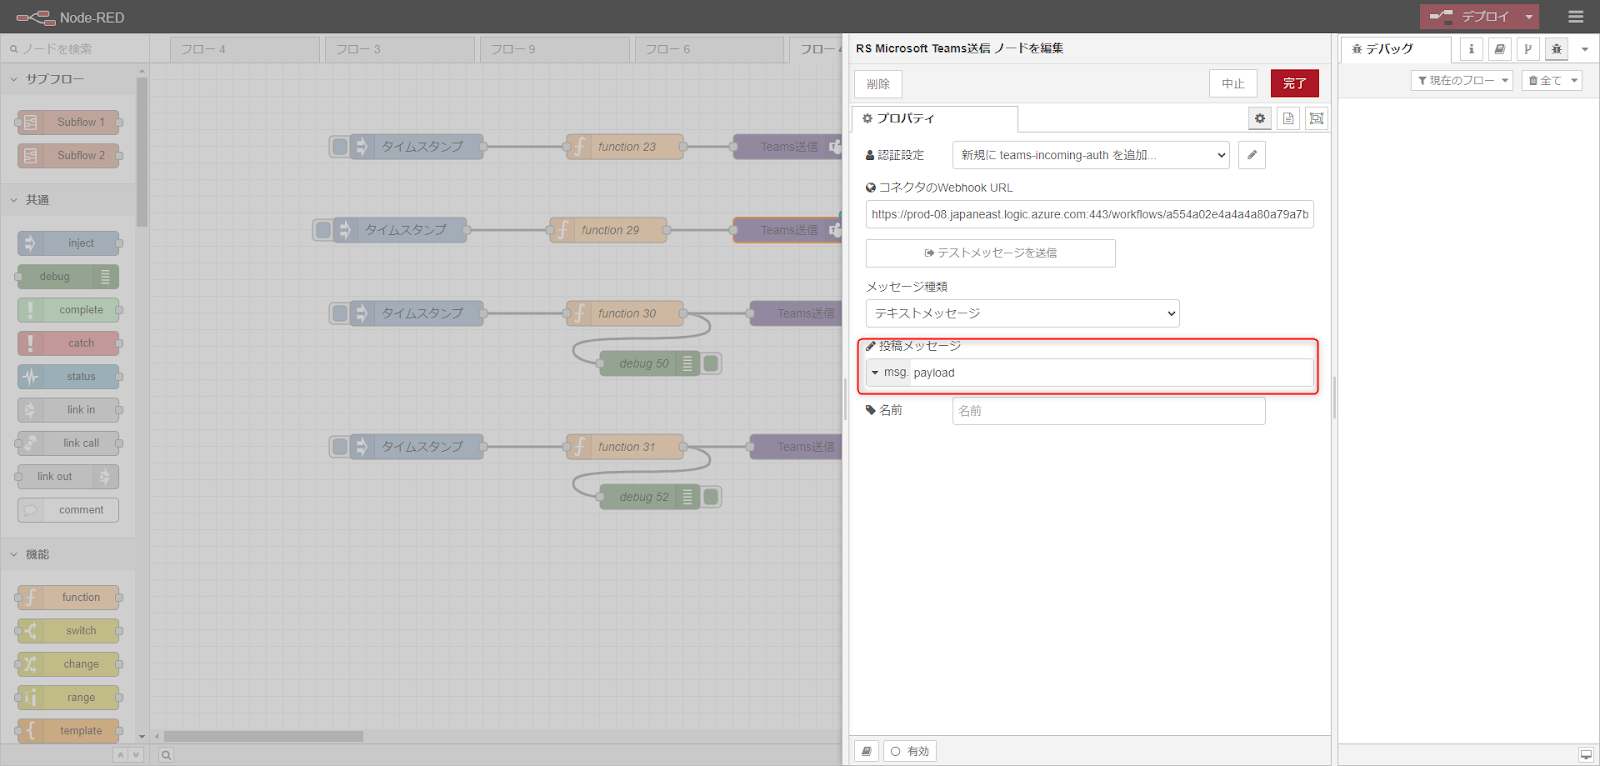Select the function 30 node

pyautogui.click(x=625, y=314)
